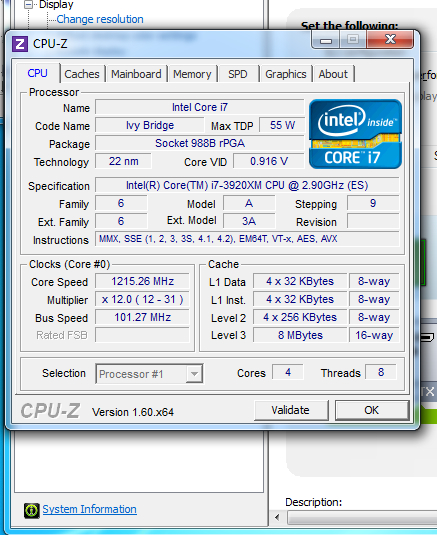The height and width of the screenshot is (535, 437).
Task: Select the CPU tab
Action: (x=38, y=73)
